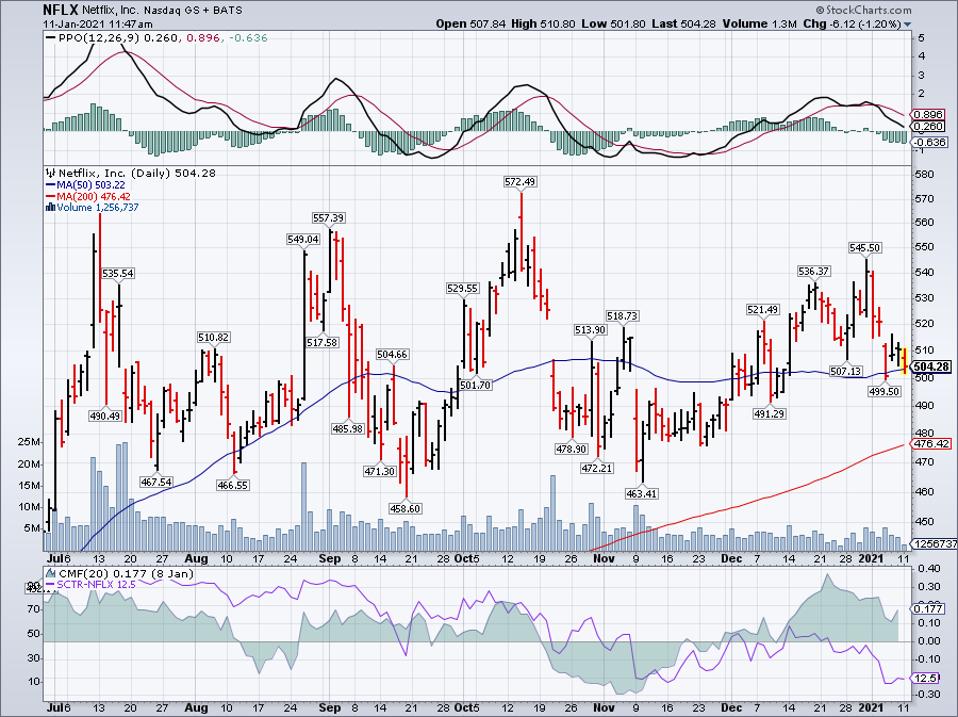This screenshot has height=717, width=958.
Task: Click the 490.49 low price label
Action: [105, 416]
